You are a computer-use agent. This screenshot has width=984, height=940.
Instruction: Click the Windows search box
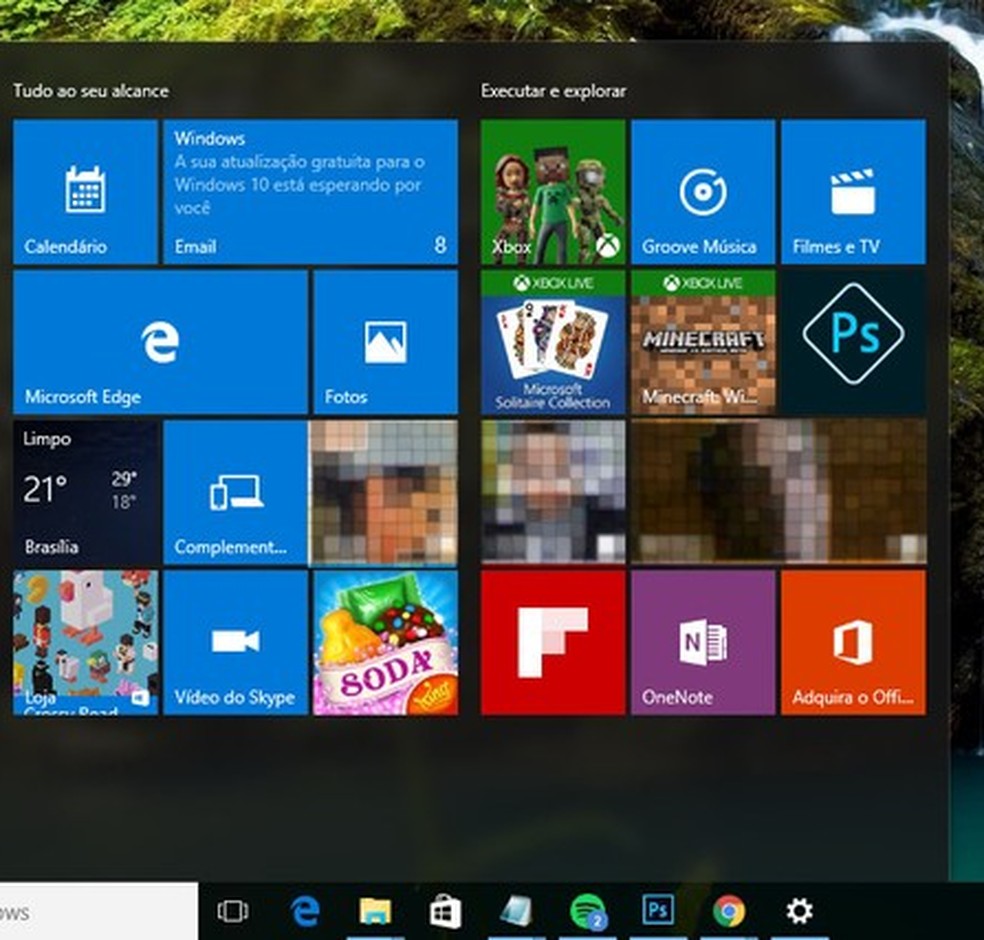[x=98, y=911]
